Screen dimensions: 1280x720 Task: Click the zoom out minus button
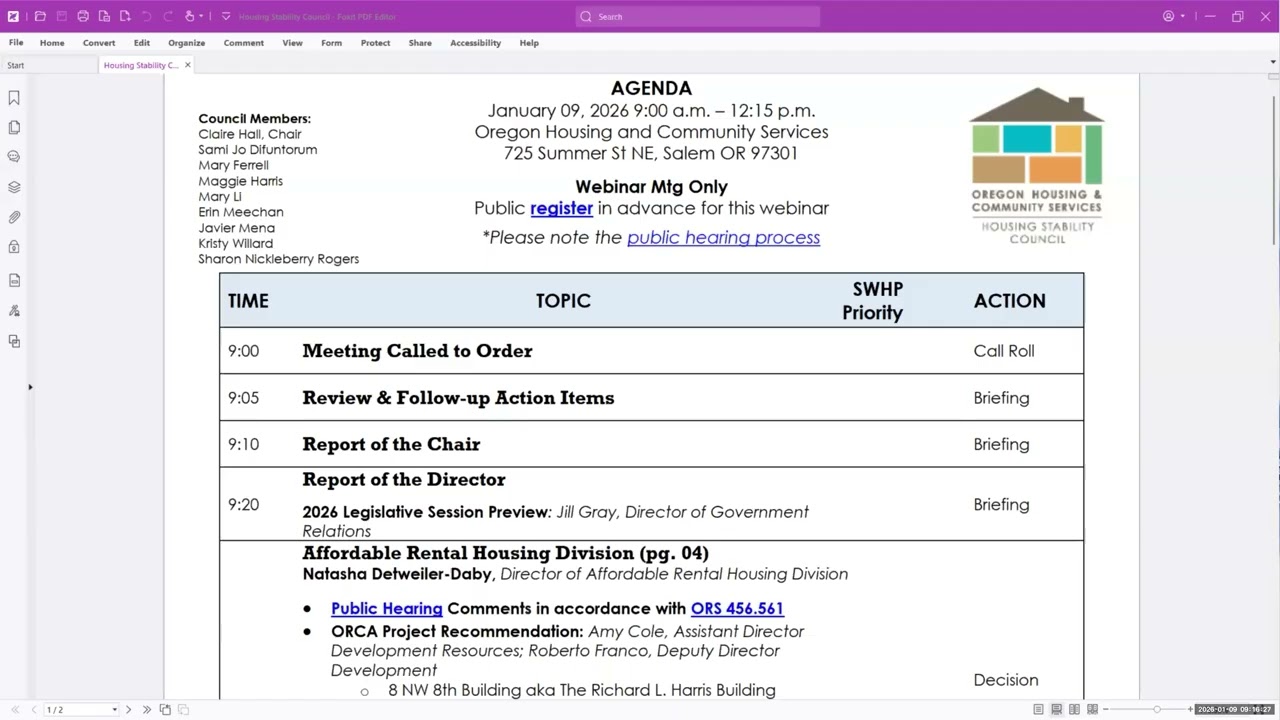click(1106, 710)
